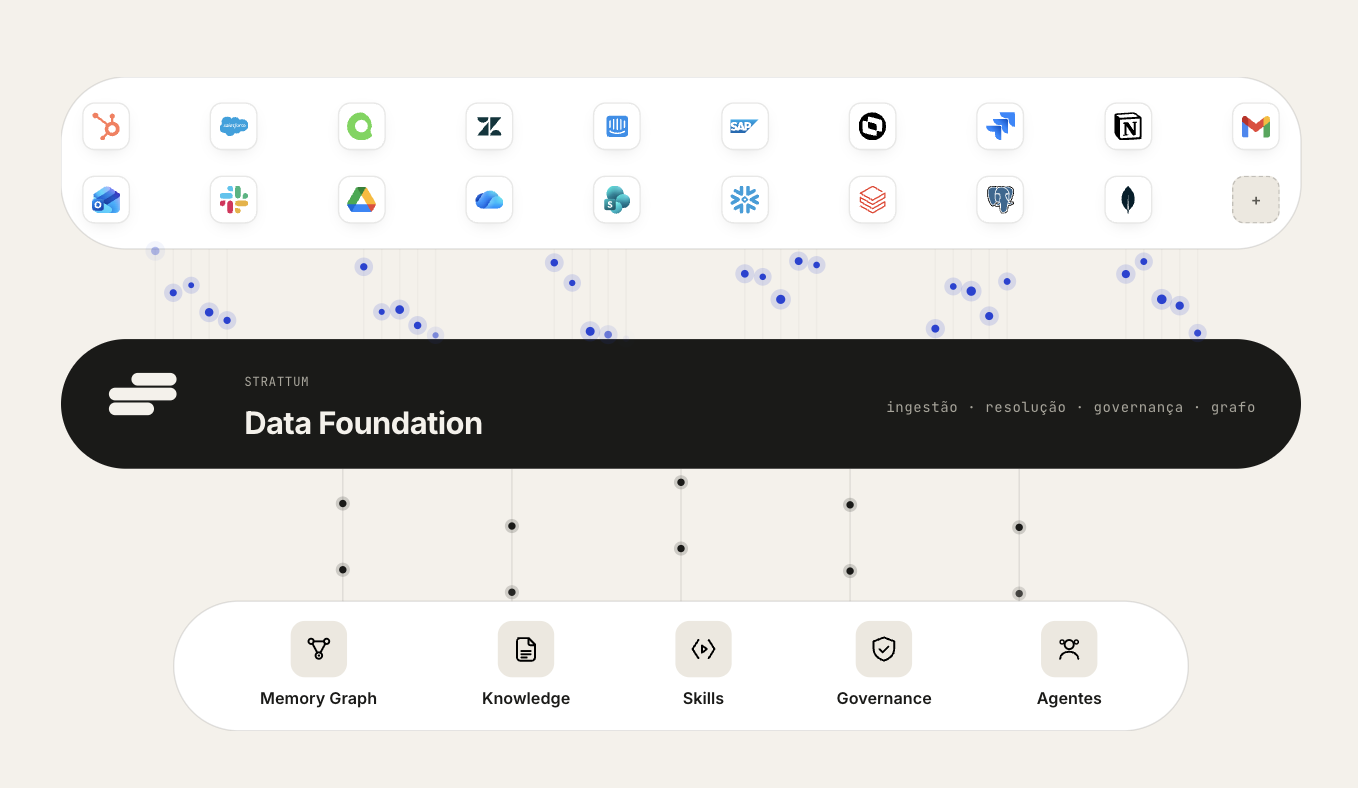Viewport: 1358px width, 788px height.
Task: Click the plus tile to add integration
Action: (1256, 200)
